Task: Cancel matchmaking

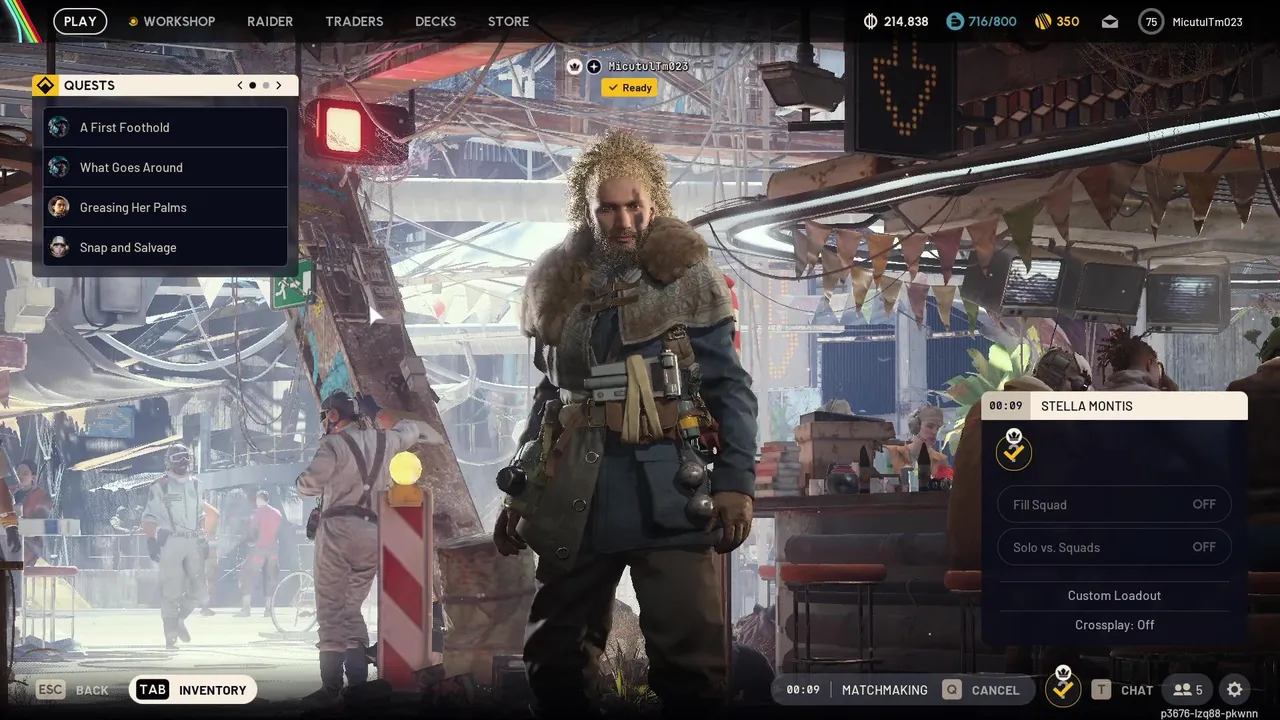Action: click(x=995, y=690)
